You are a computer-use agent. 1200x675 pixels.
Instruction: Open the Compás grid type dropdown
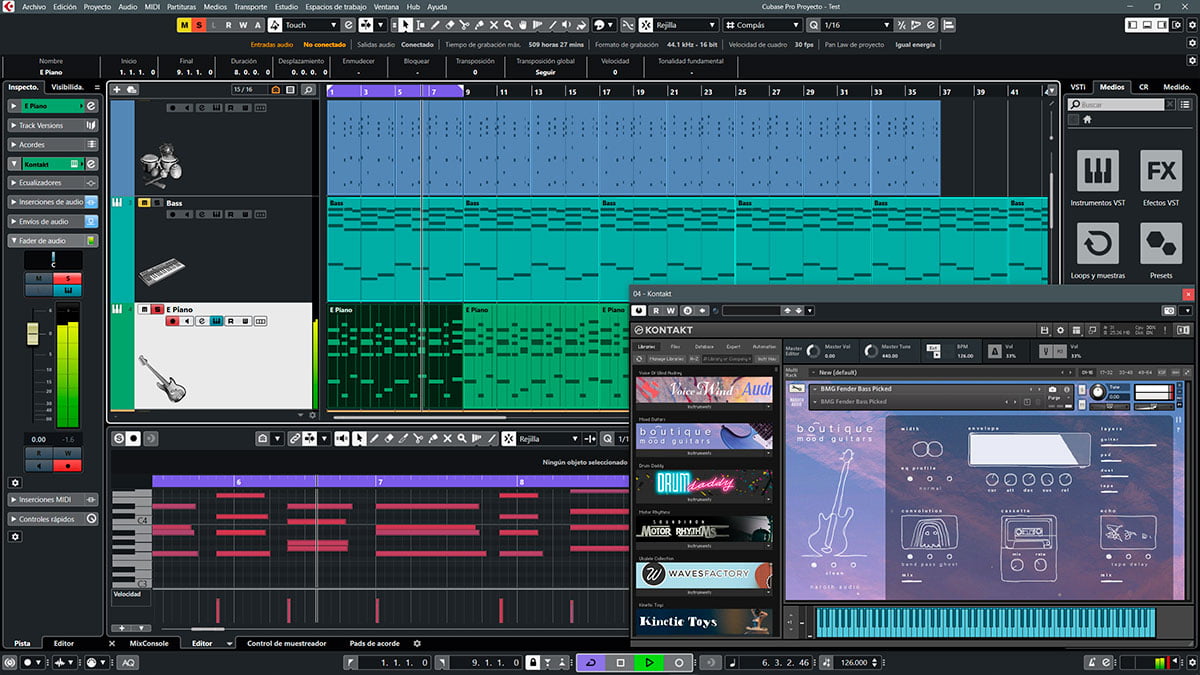coord(765,24)
